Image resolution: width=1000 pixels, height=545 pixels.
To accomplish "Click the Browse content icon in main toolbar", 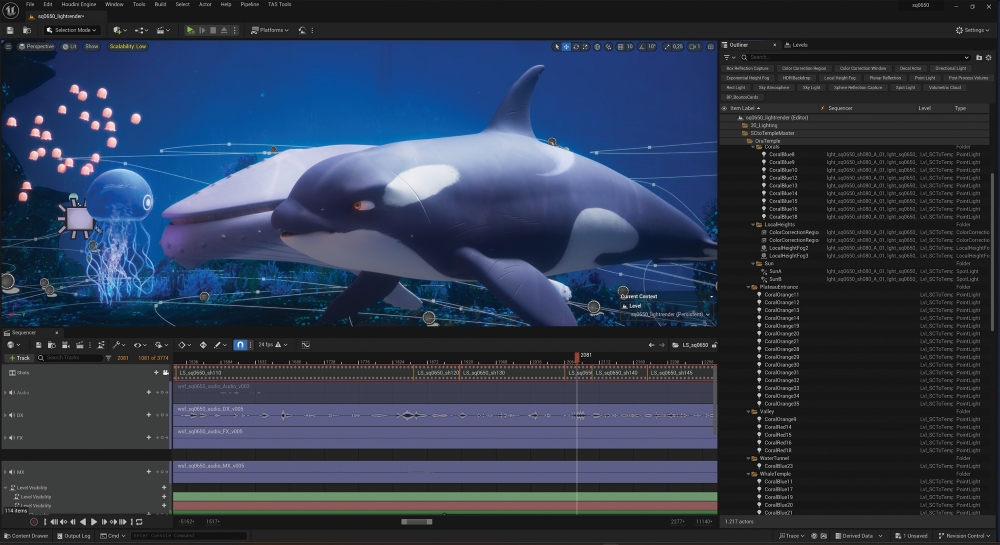I will 27,30.
